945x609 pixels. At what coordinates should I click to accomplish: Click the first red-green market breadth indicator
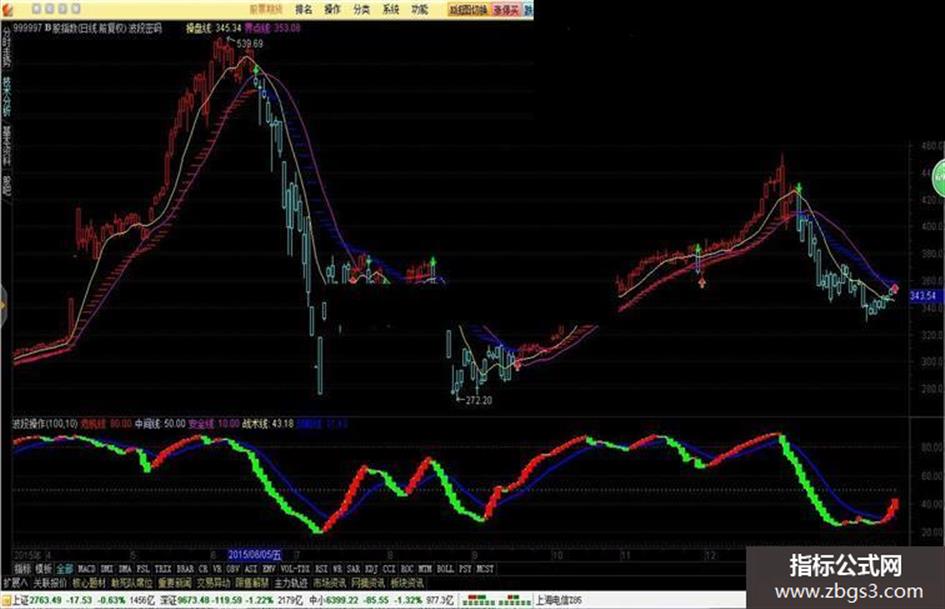tap(479, 600)
